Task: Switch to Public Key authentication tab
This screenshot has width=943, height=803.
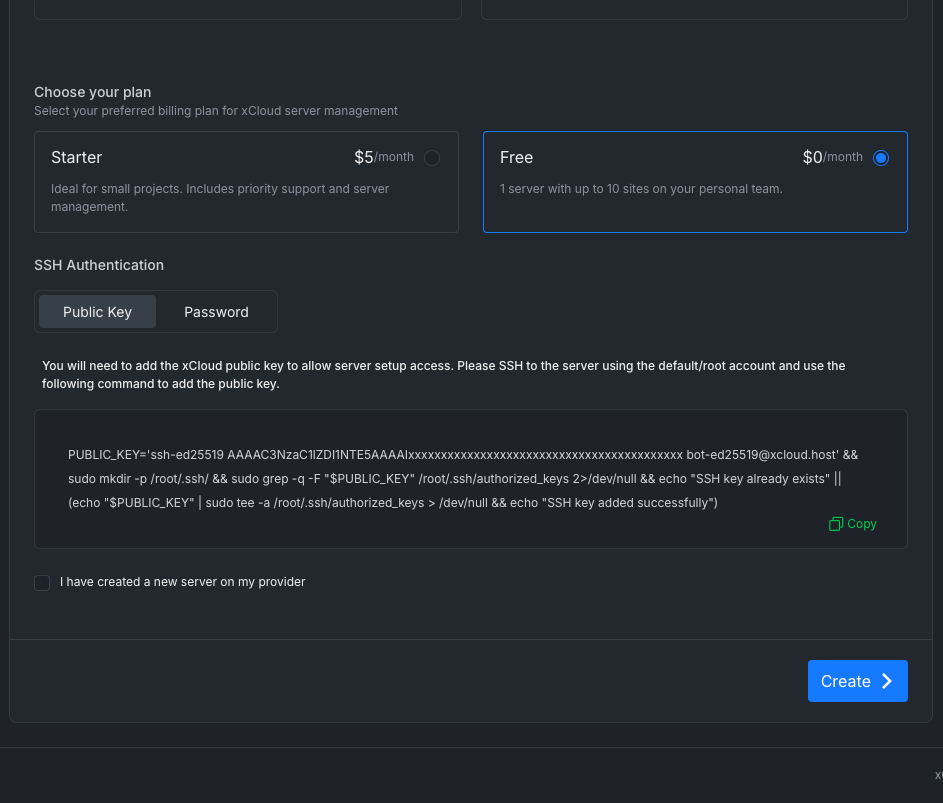Action: [x=97, y=312]
